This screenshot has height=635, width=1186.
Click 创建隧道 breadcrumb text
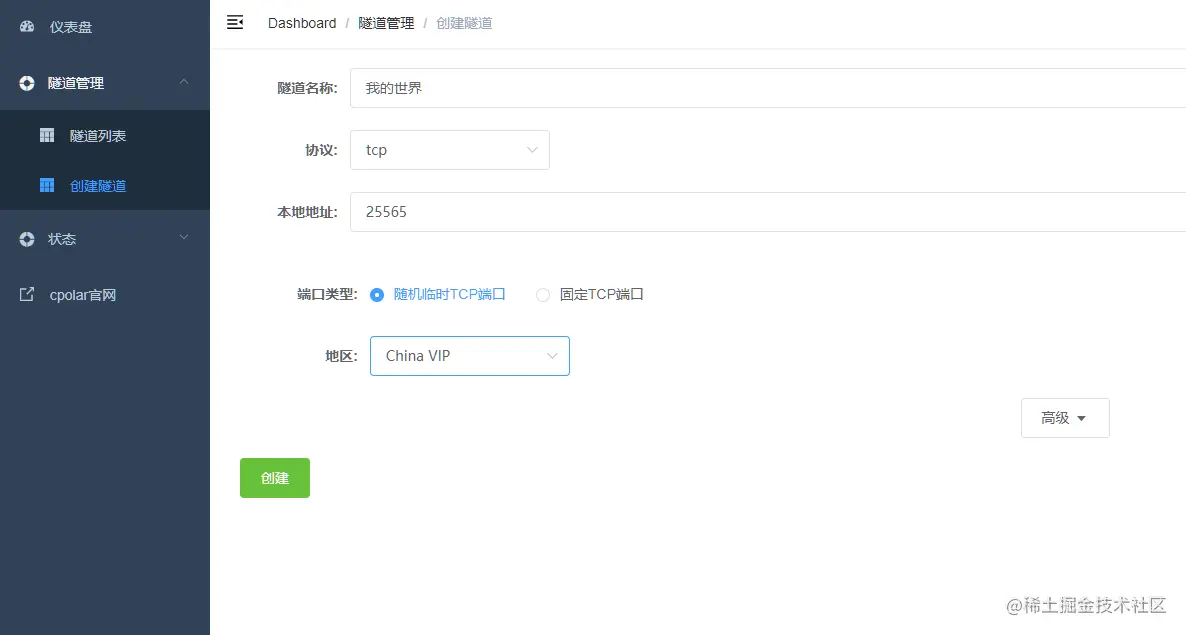pyautogui.click(x=464, y=23)
